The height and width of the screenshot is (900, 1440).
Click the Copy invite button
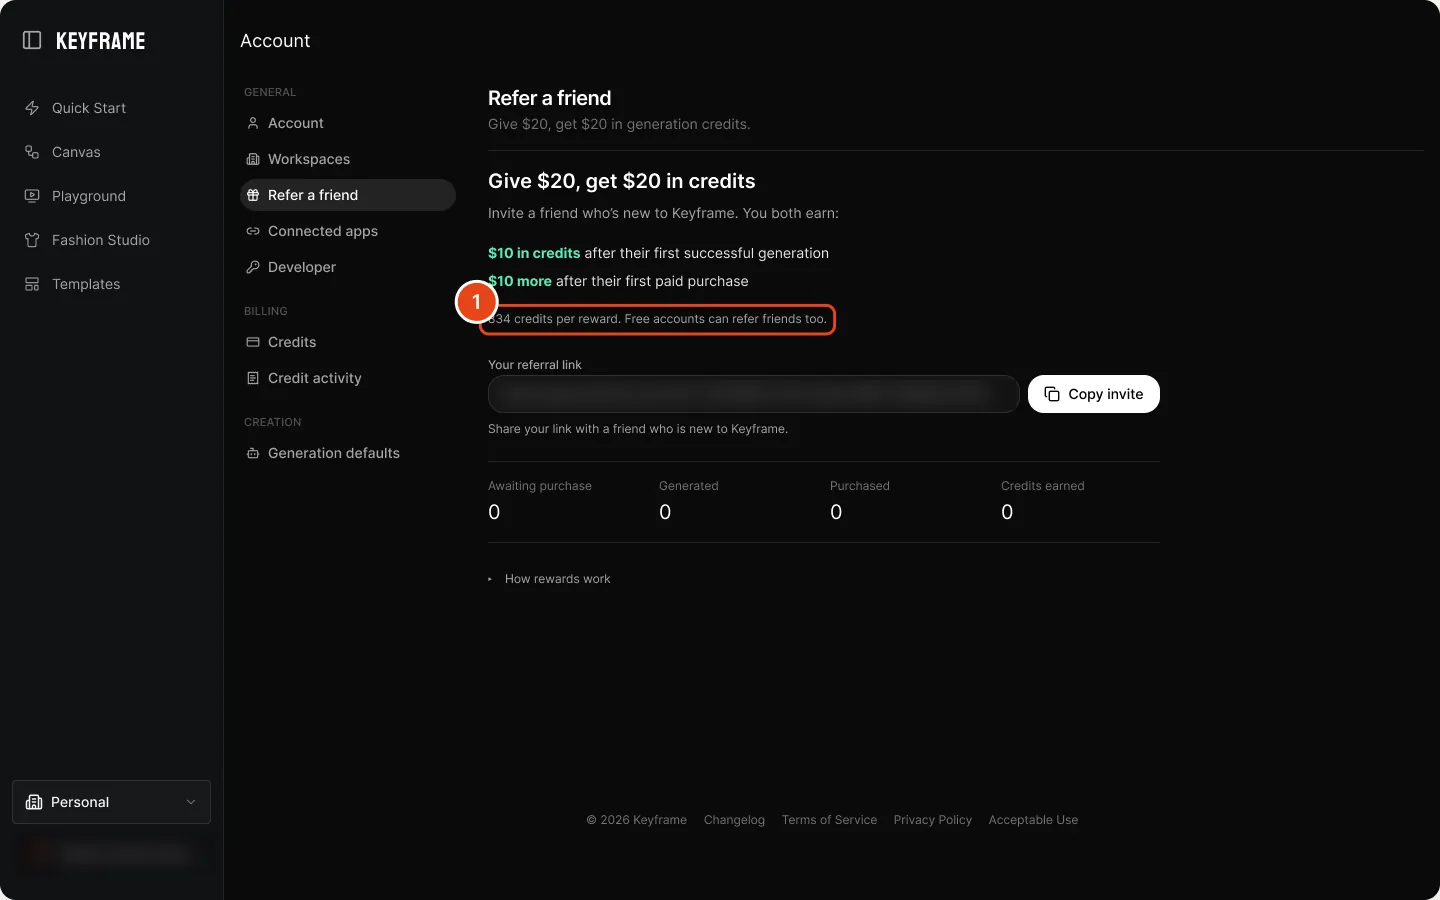coord(1094,394)
